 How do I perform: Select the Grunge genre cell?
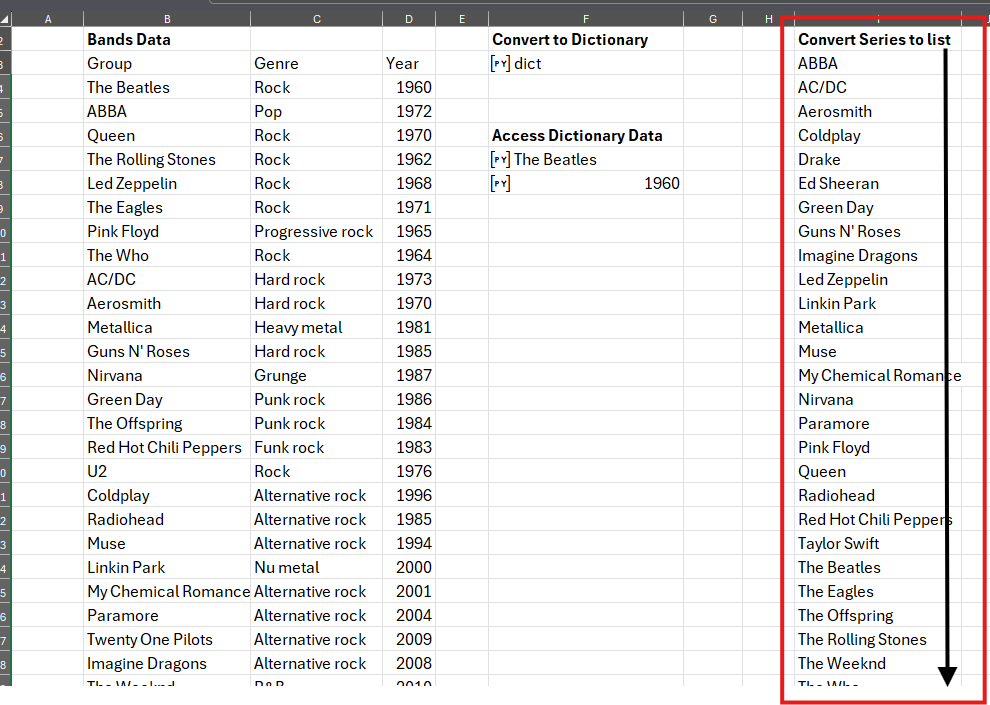click(x=316, y=375)
